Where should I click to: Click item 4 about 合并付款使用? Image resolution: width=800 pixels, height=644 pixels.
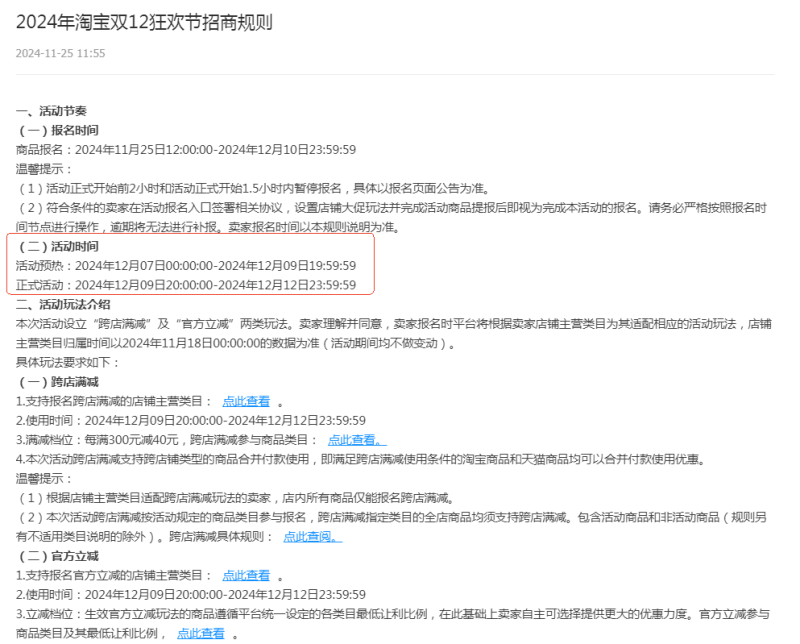click(x=361, y=459)
